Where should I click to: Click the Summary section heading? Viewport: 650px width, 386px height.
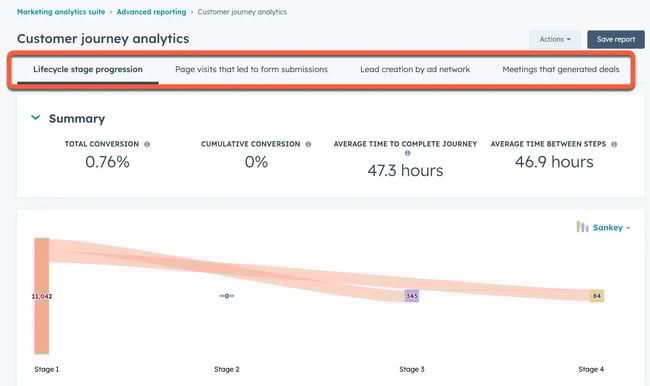tap(77, 119)
